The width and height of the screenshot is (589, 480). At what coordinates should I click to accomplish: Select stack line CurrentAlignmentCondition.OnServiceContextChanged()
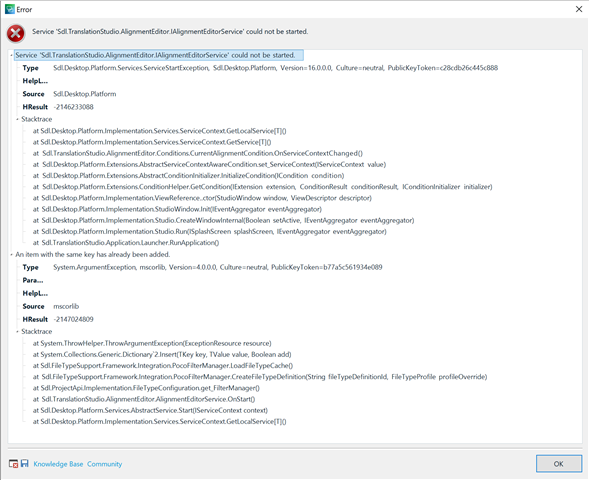(198, 153)
